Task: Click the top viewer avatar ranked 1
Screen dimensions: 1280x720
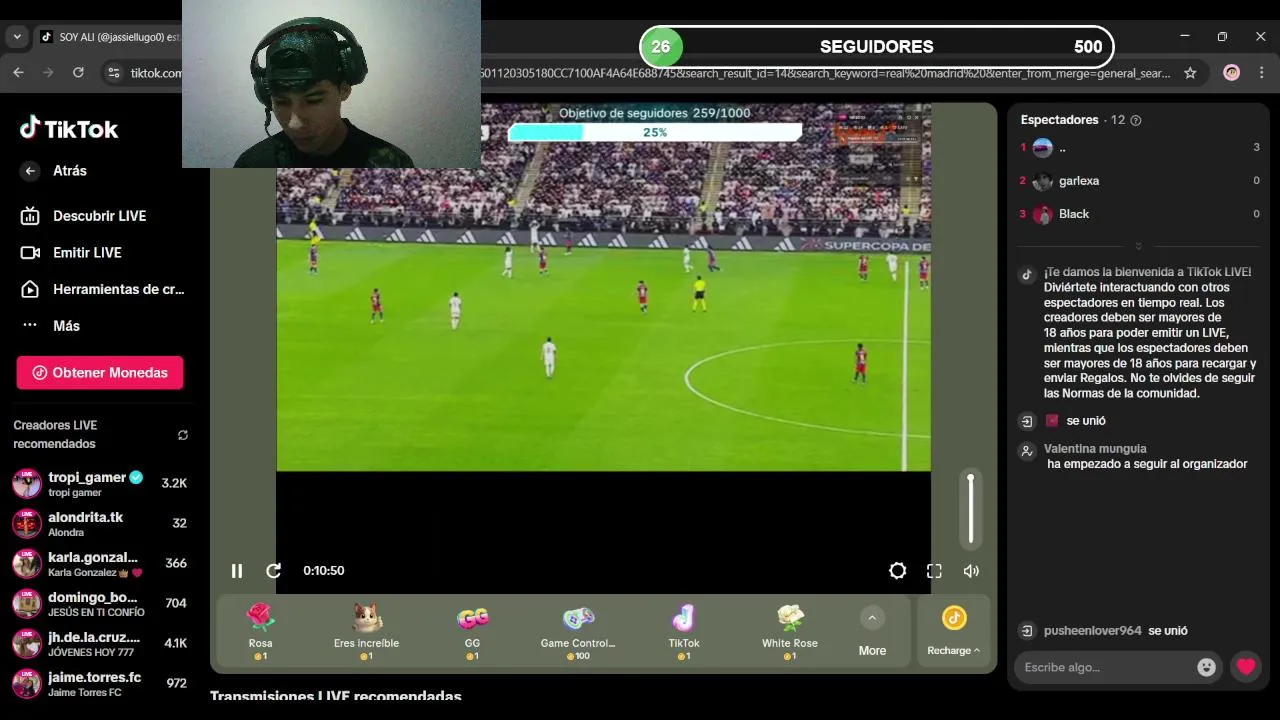Action: click(1043, 148)
